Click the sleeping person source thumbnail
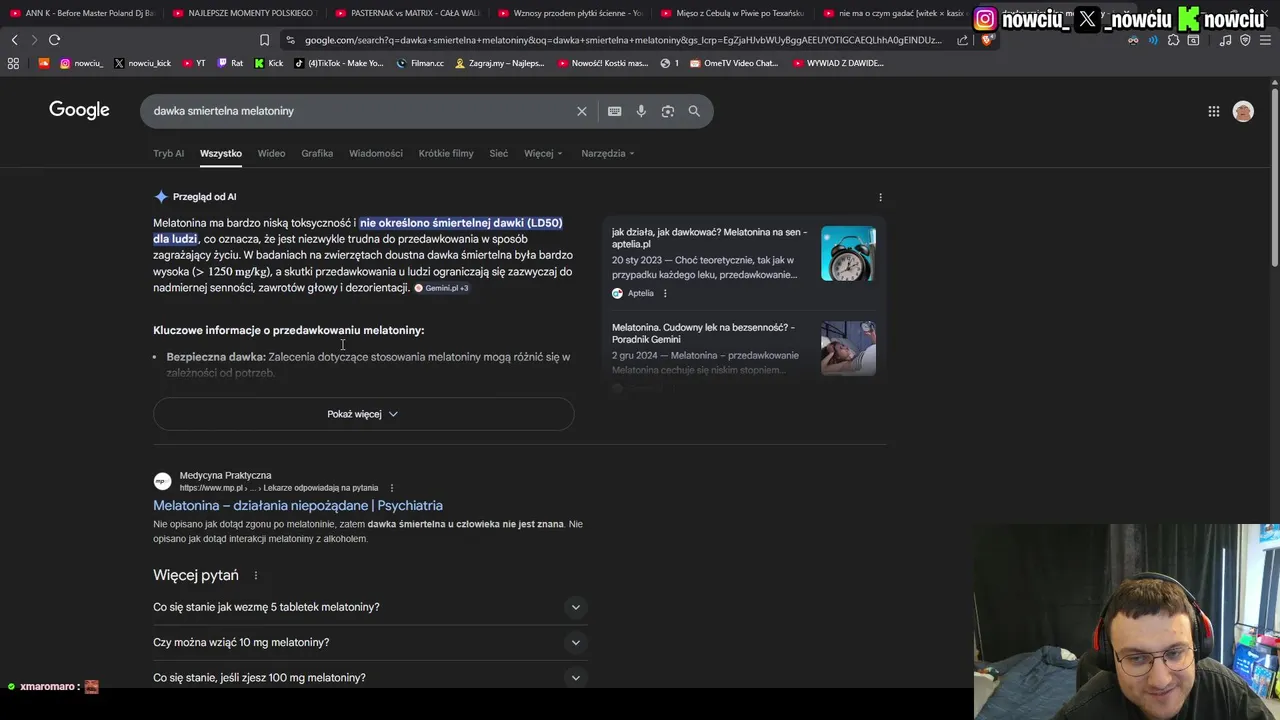Screen dimensions: 1280x720 [848, 348]
